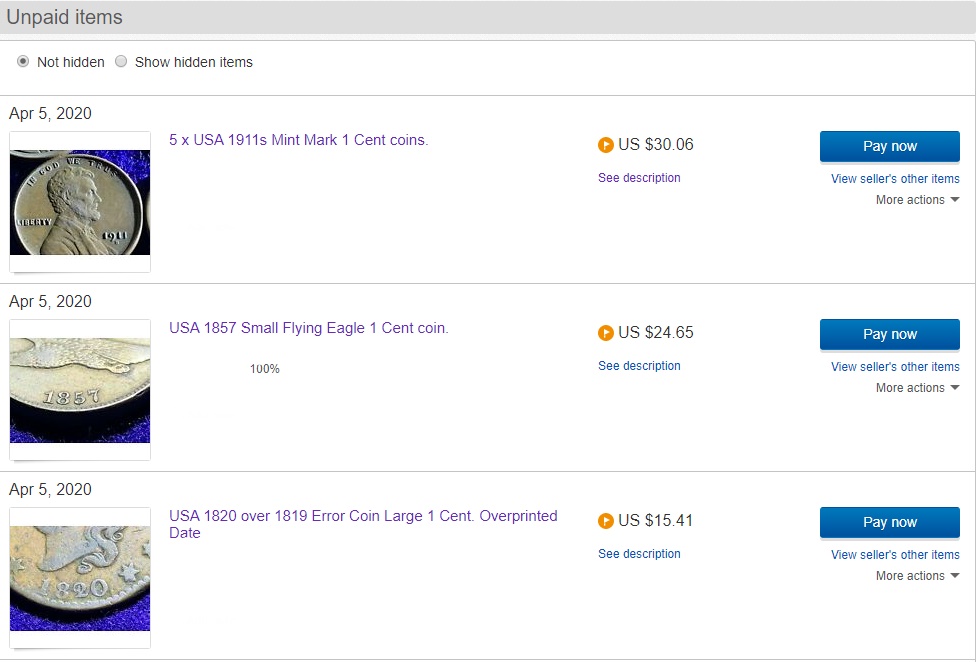Open the 1911 Lincoln cent thumbnail image
The image size is (976, 662).
[80, 202]
